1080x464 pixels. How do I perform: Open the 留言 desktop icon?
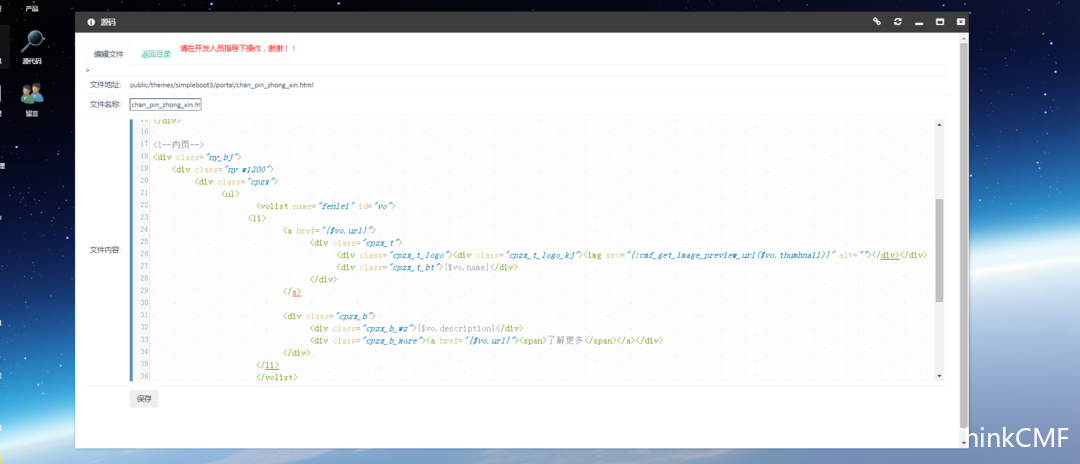(x=32, y=100)
